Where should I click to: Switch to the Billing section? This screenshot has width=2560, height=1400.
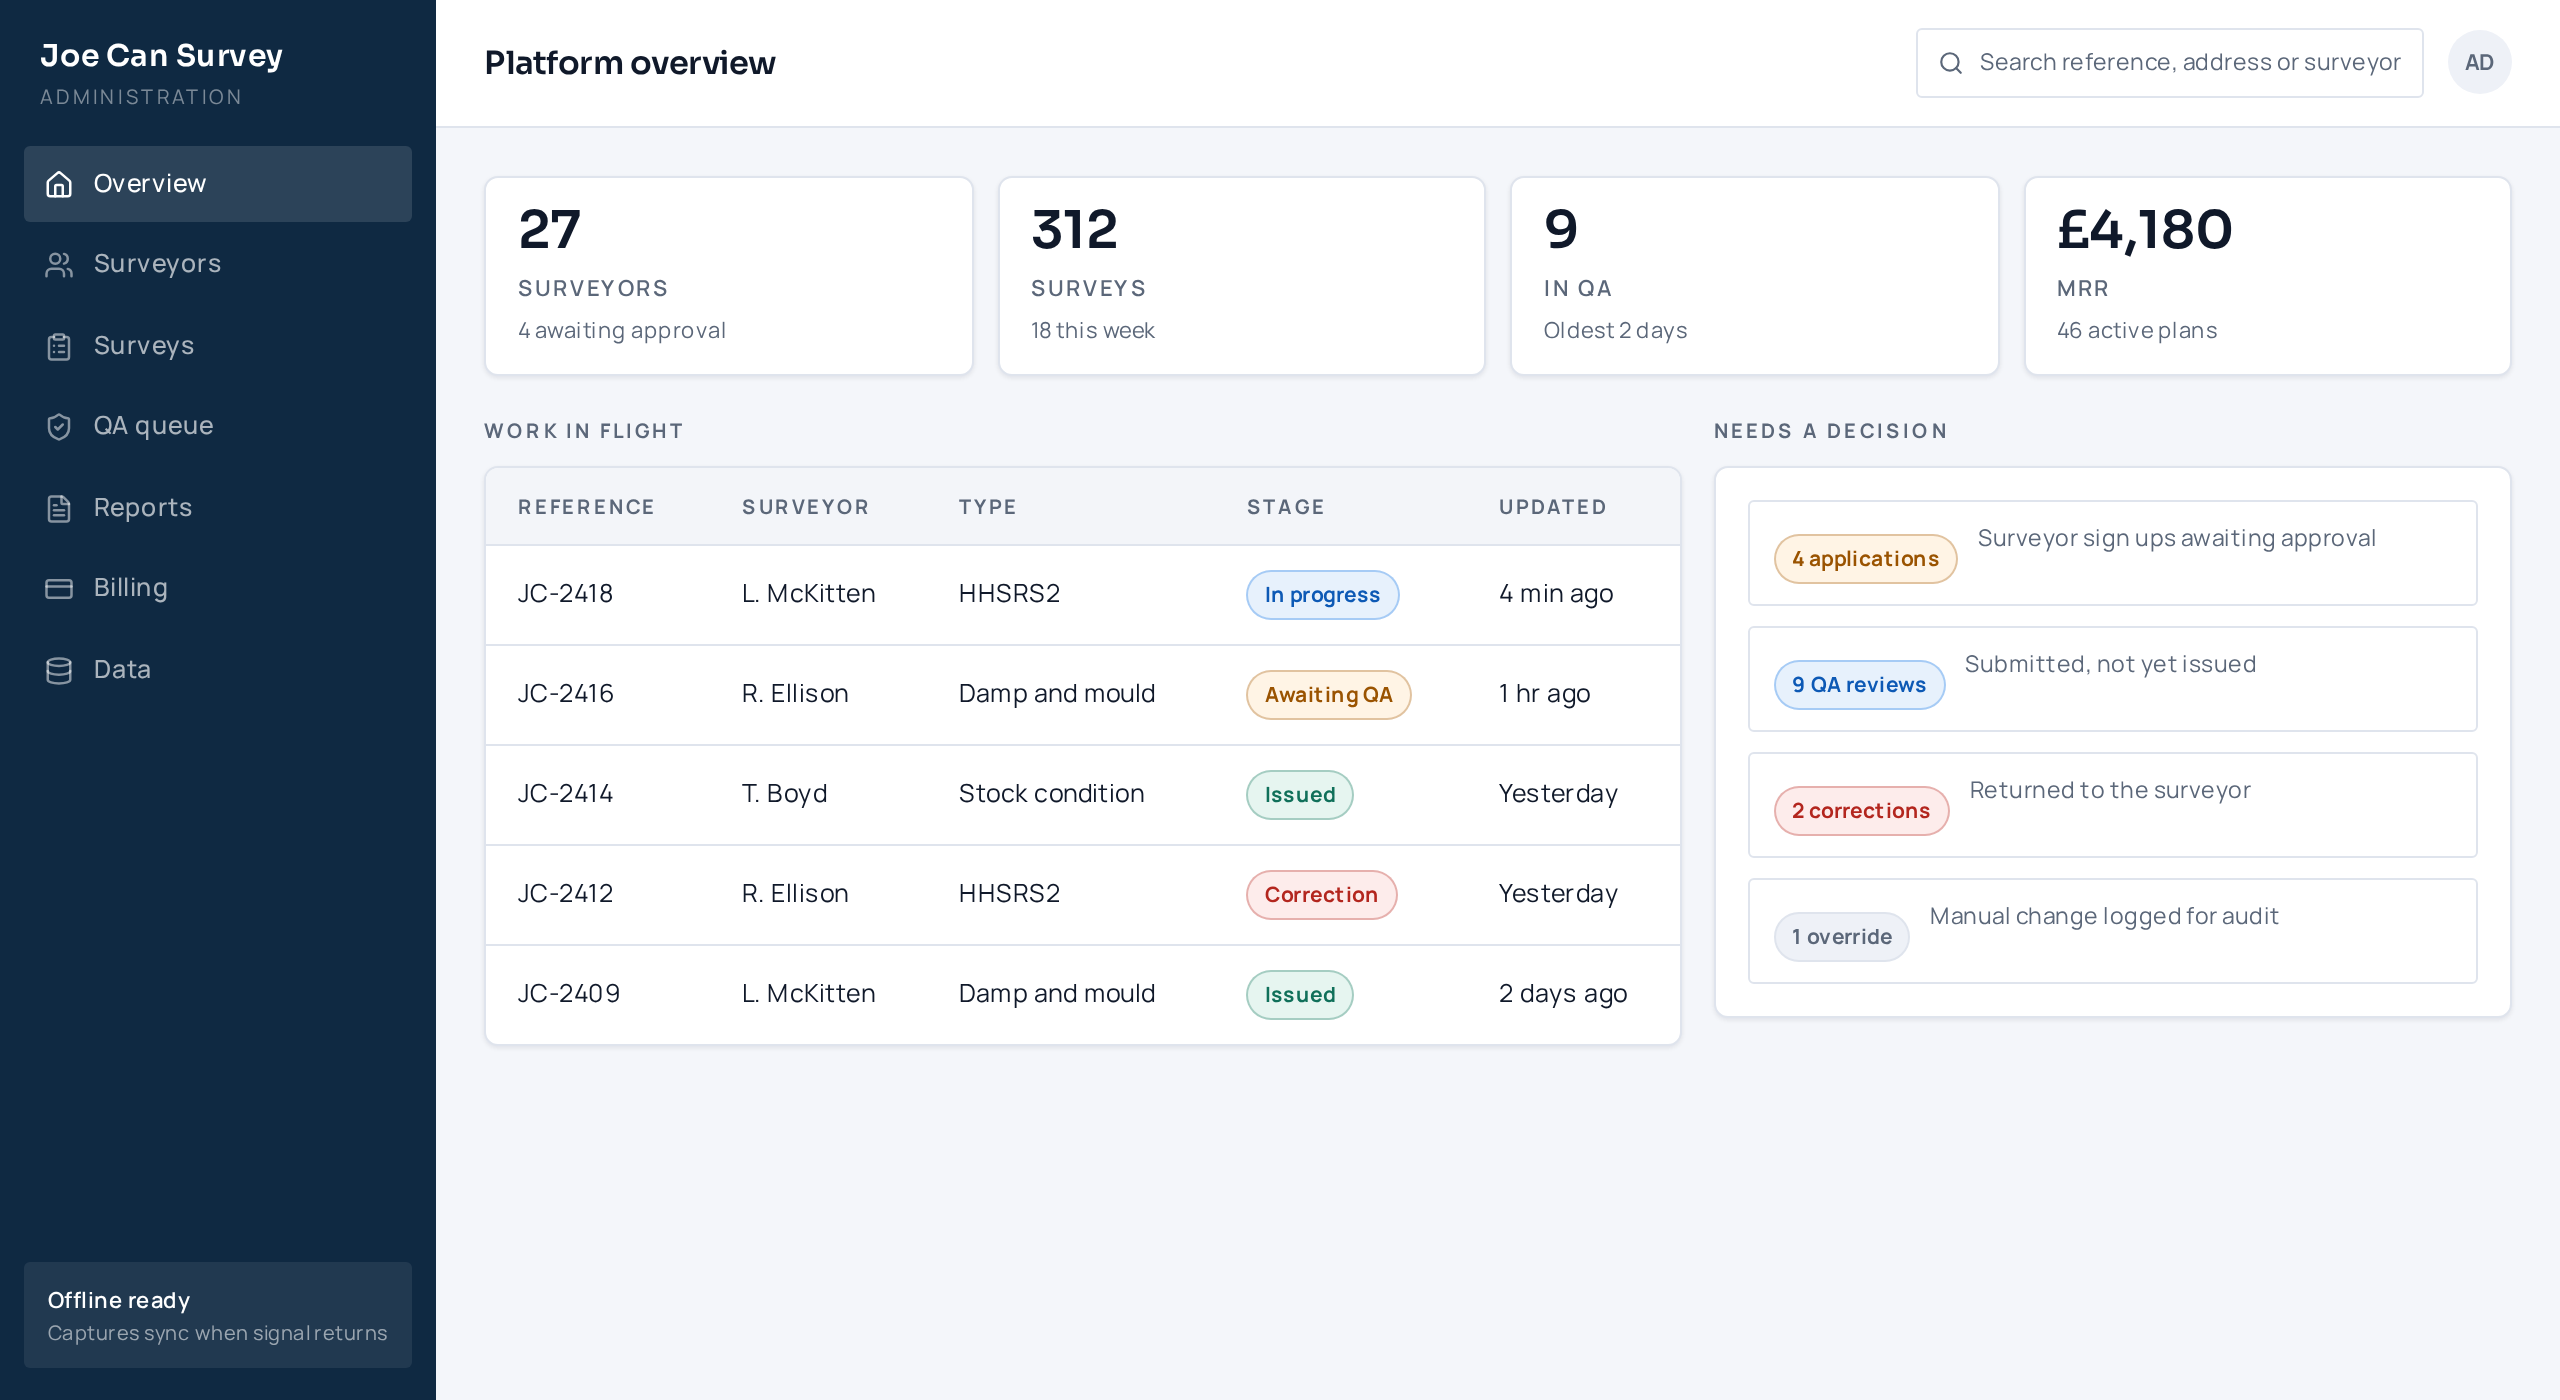point(218,588)
